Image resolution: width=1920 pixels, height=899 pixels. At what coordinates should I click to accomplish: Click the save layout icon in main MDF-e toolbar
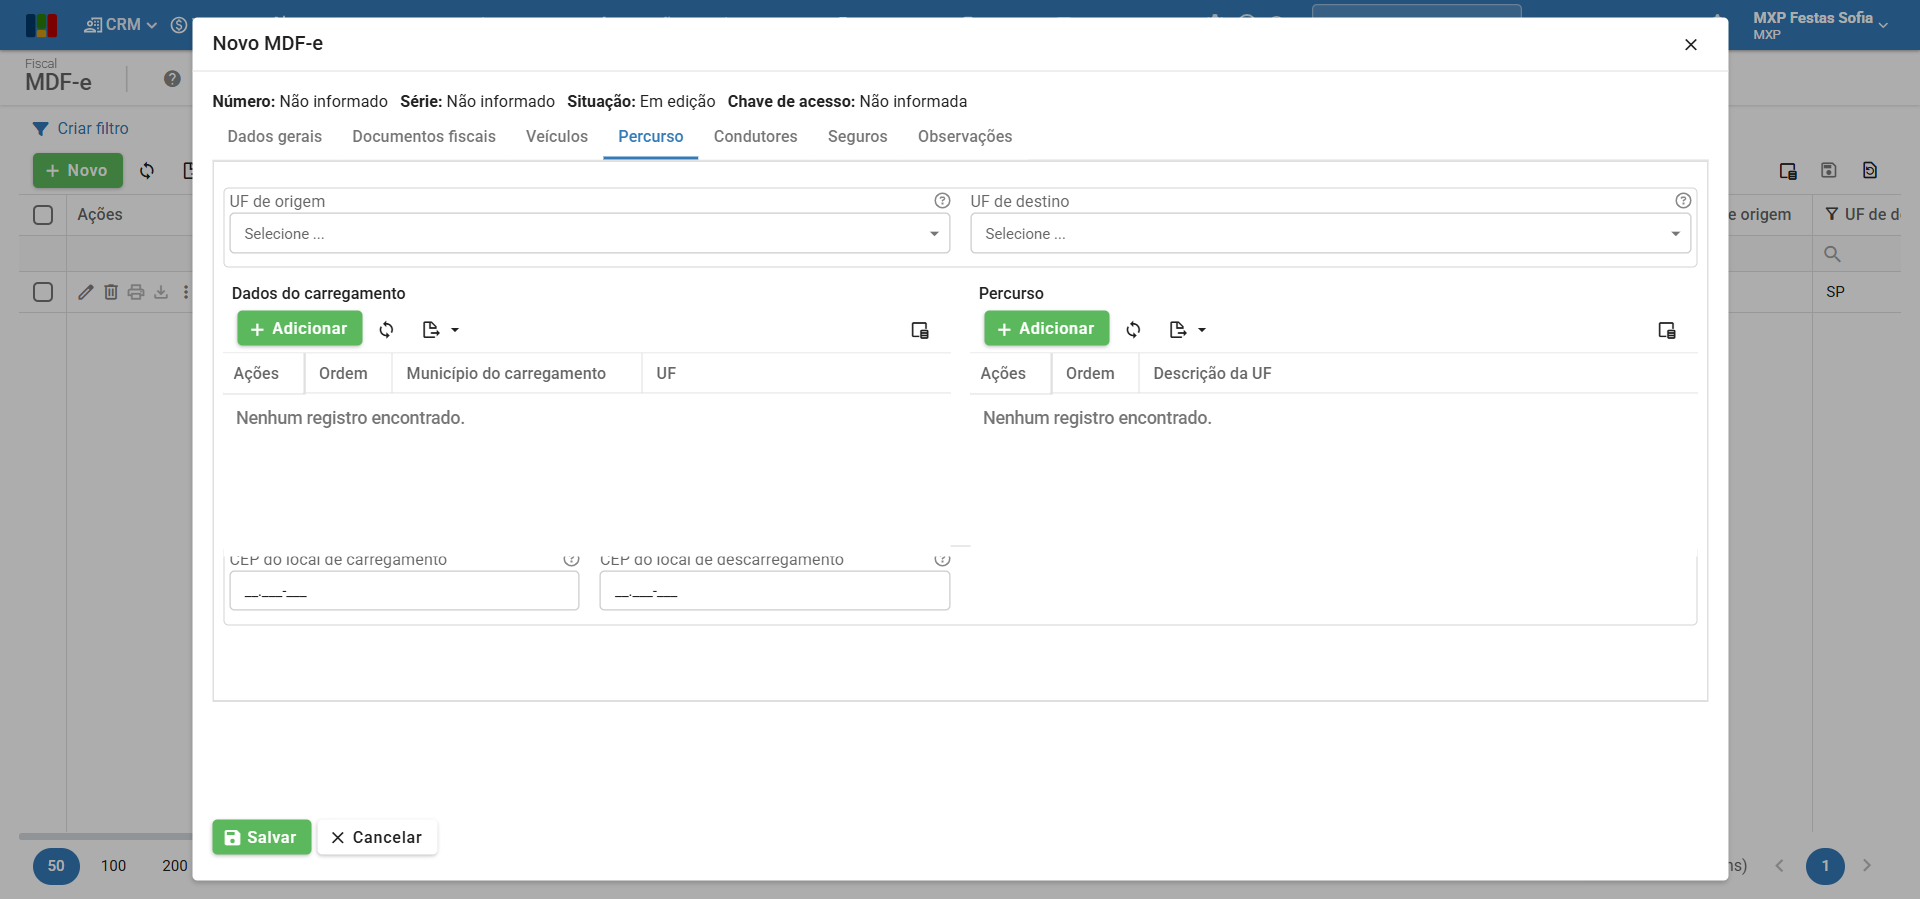(1829, 171)
